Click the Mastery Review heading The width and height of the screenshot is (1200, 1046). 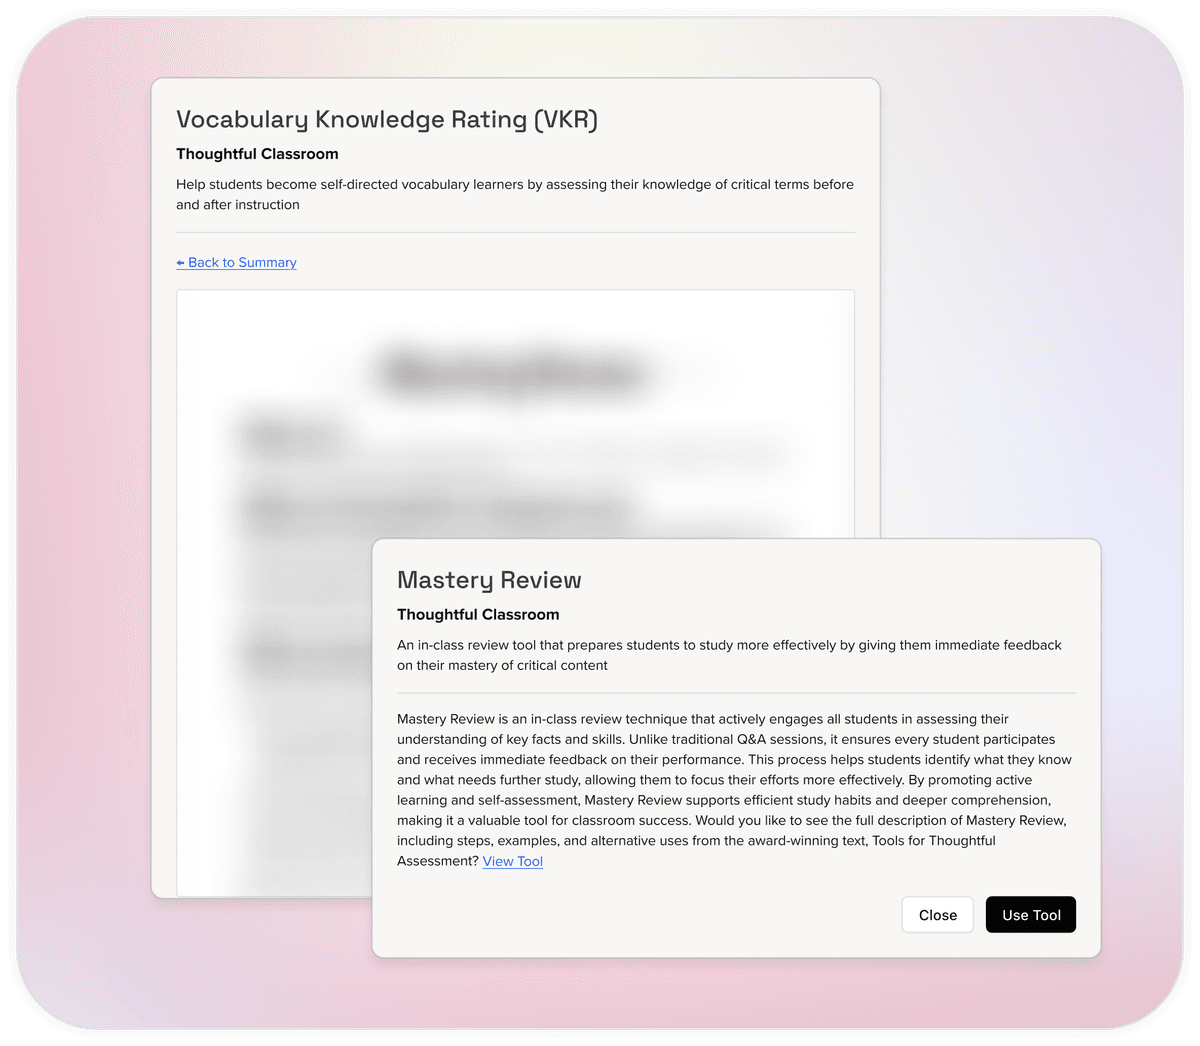[489, 580]
